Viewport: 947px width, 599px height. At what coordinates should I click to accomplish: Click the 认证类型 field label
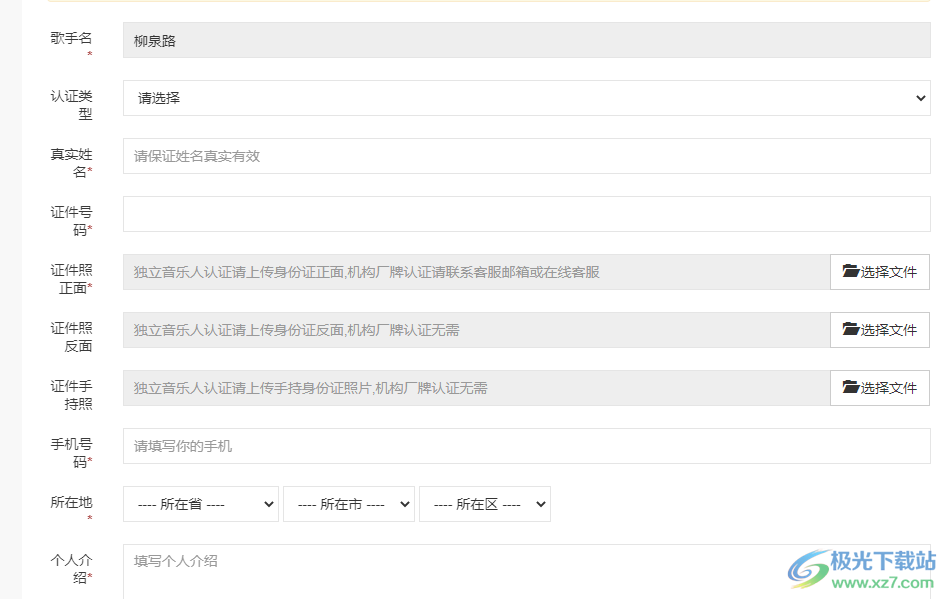click(x=72, y=104)
